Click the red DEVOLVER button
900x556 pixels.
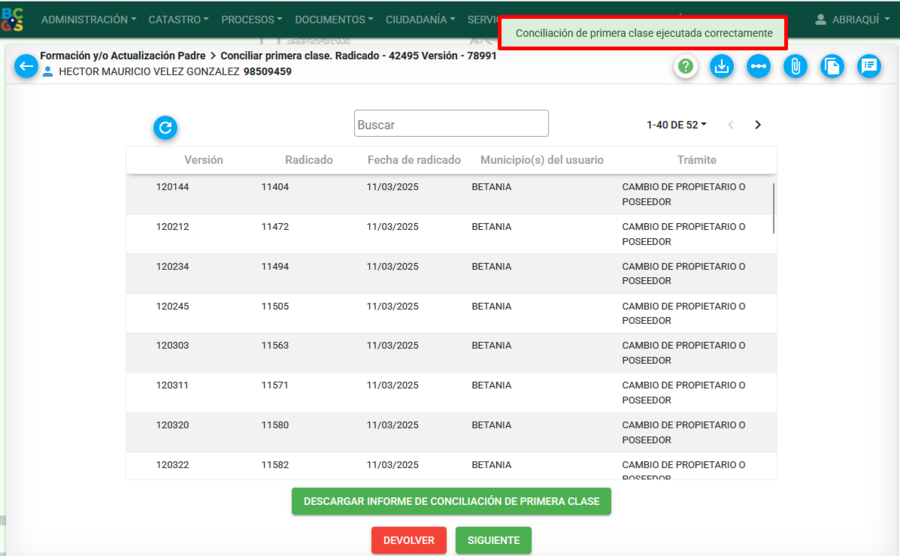pyautogui.click(x=409, y=541)
